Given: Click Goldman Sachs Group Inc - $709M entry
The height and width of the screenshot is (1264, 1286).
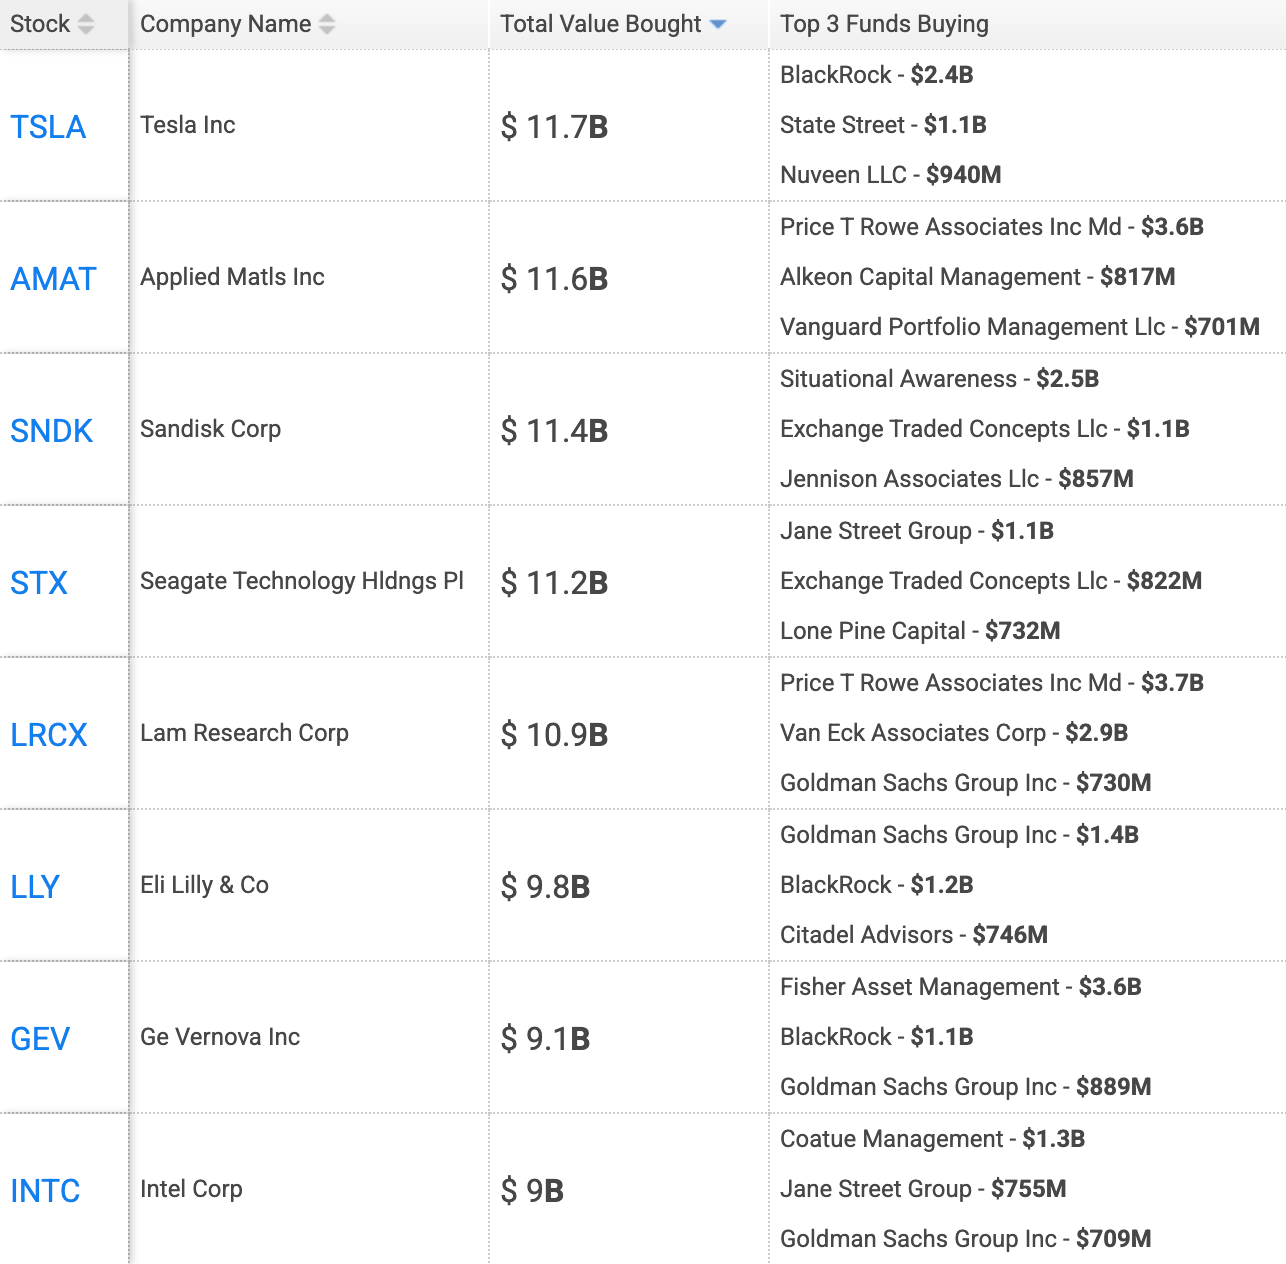Looking at the screenshot, I should tap(966, 1239).
